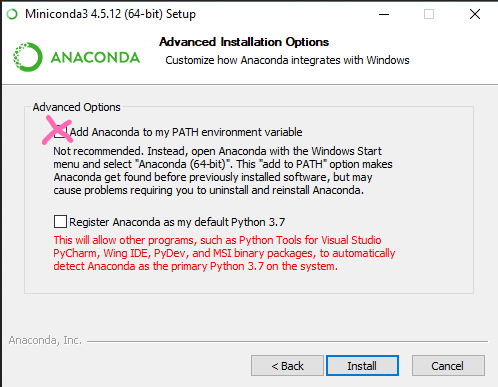Cancel the Miniconda3 setup
The height and width of the screenshot is (387, 498).
pos(448,366)
